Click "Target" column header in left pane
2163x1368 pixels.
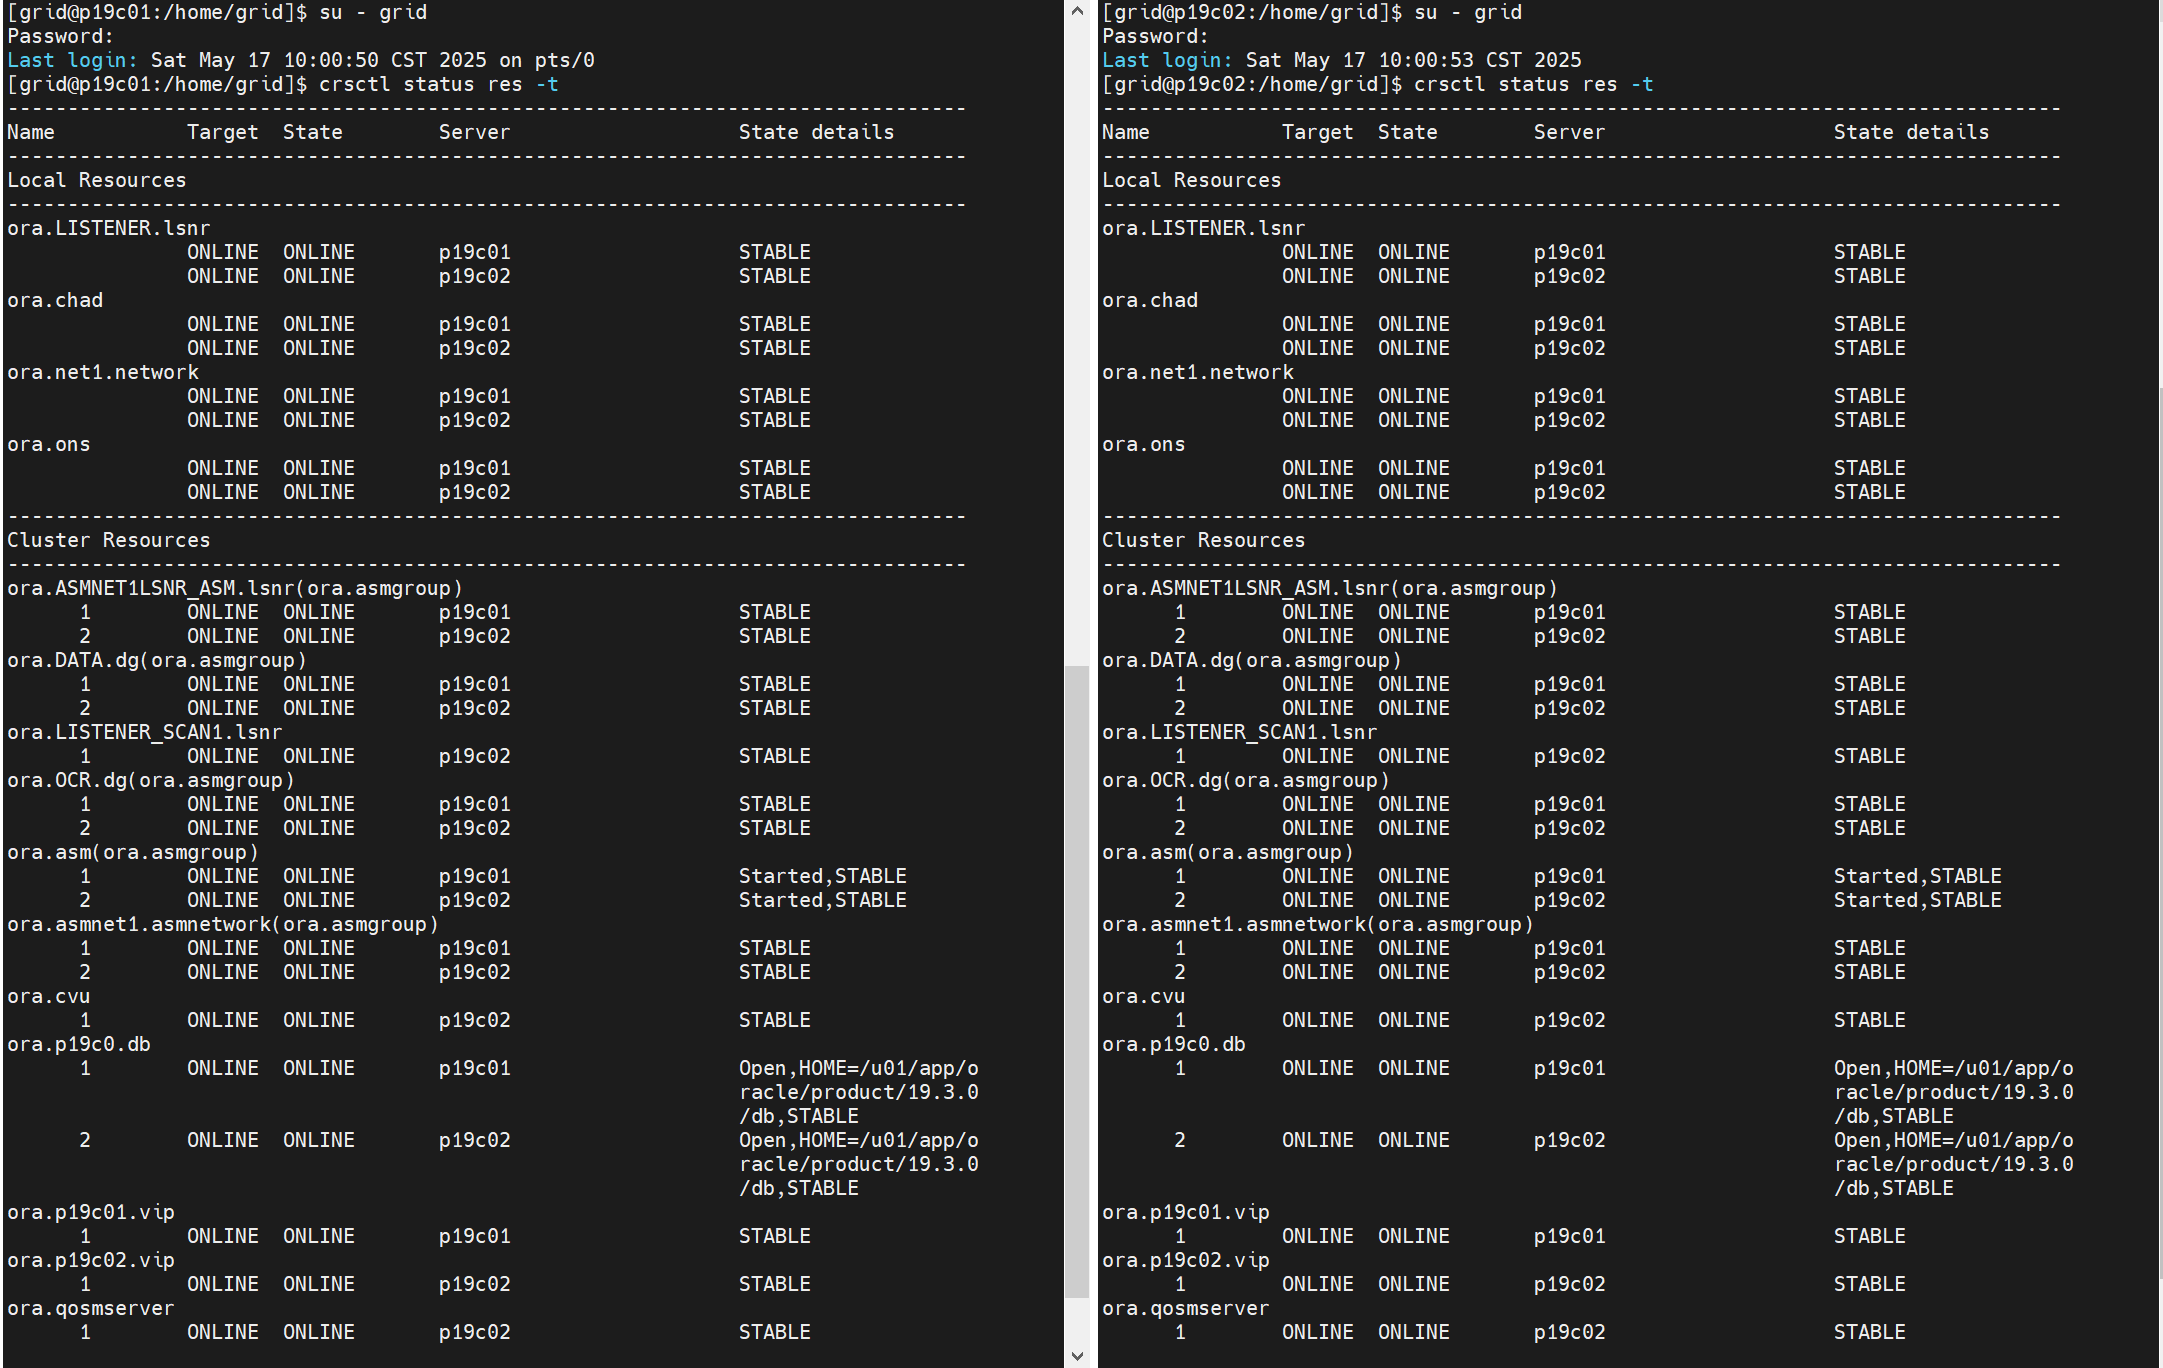[222, 132]
